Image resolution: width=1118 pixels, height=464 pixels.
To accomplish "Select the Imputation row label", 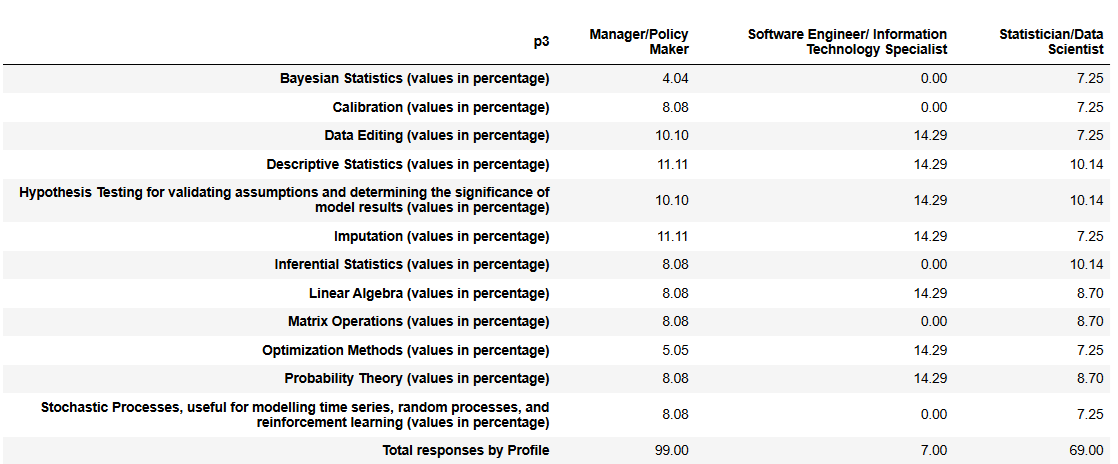I will [x=441, y=236].
